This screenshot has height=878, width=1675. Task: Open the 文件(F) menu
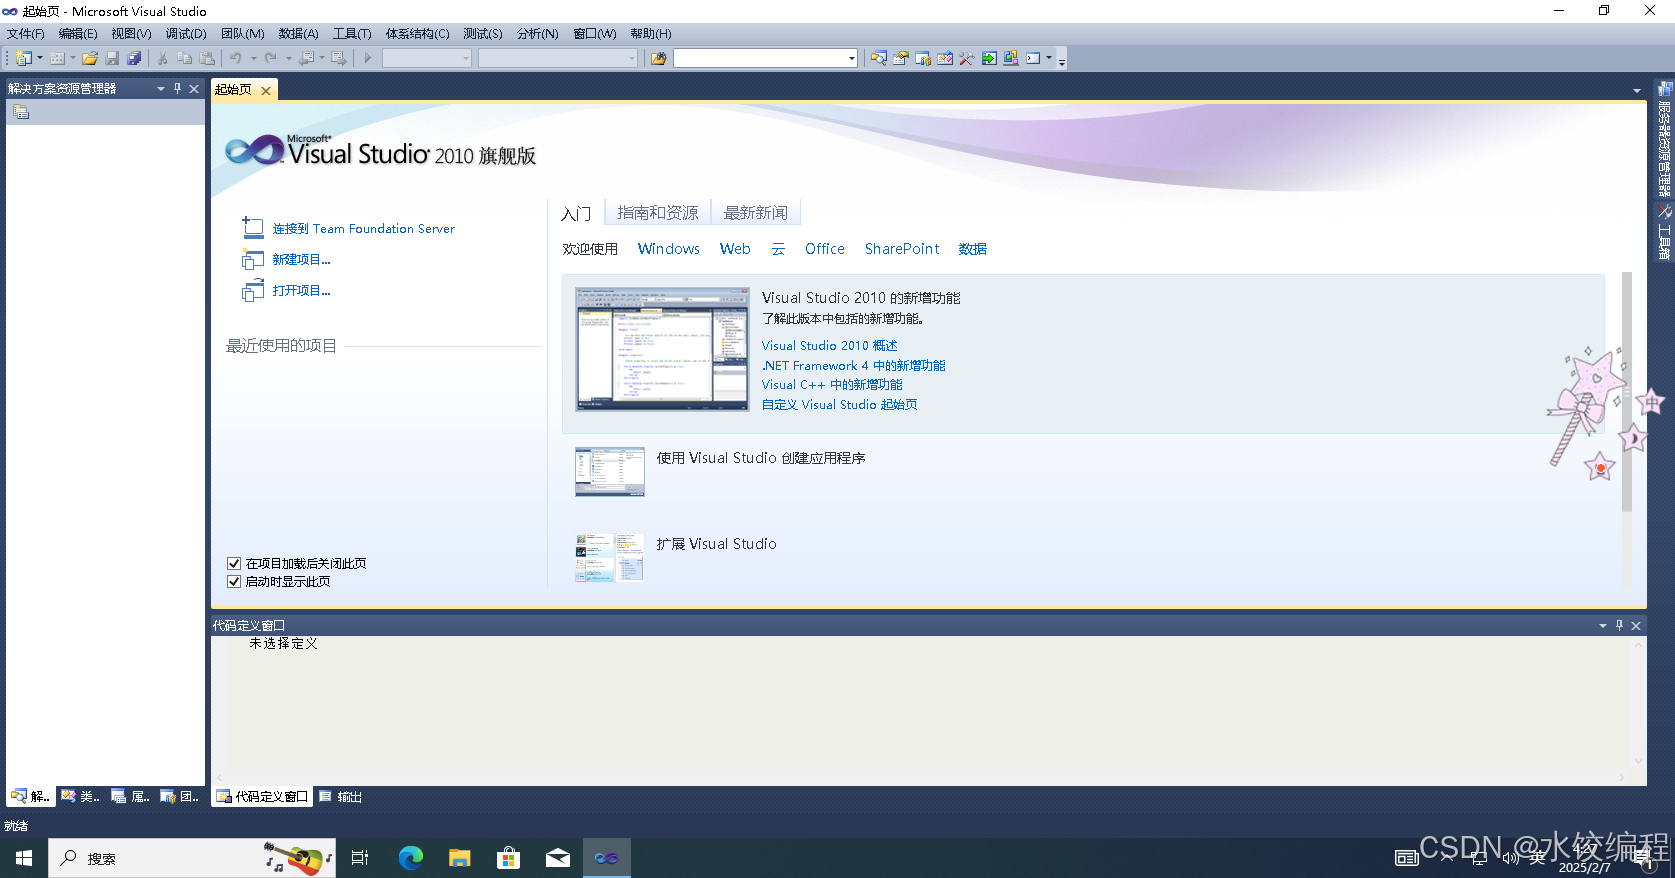coord(26,34)
